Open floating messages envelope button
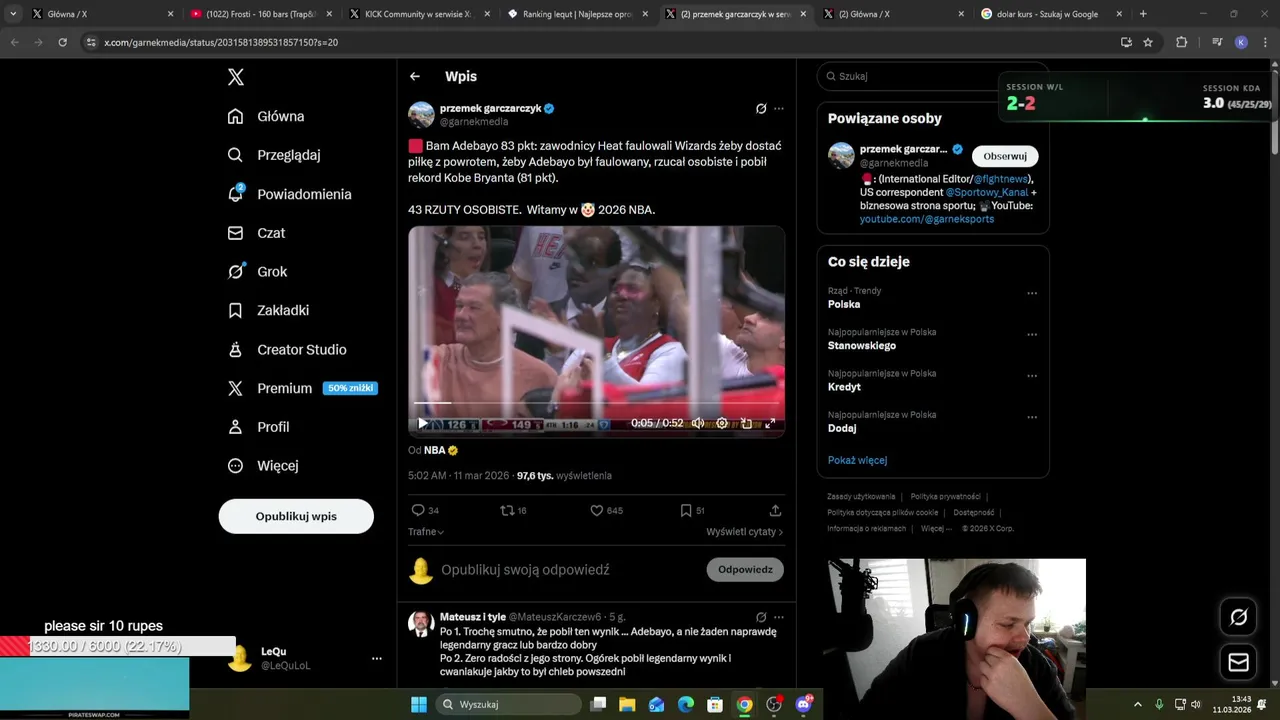 click(1238, 662)
